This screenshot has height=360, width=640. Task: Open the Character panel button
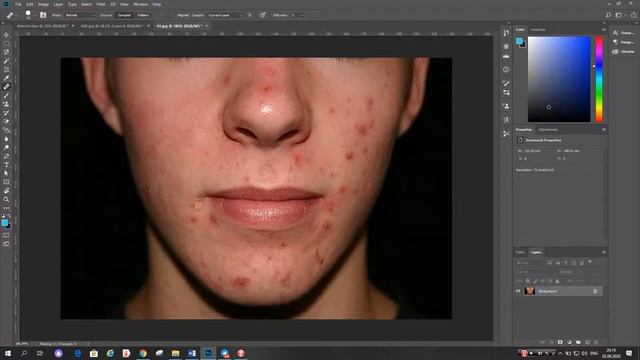(624, 33)
